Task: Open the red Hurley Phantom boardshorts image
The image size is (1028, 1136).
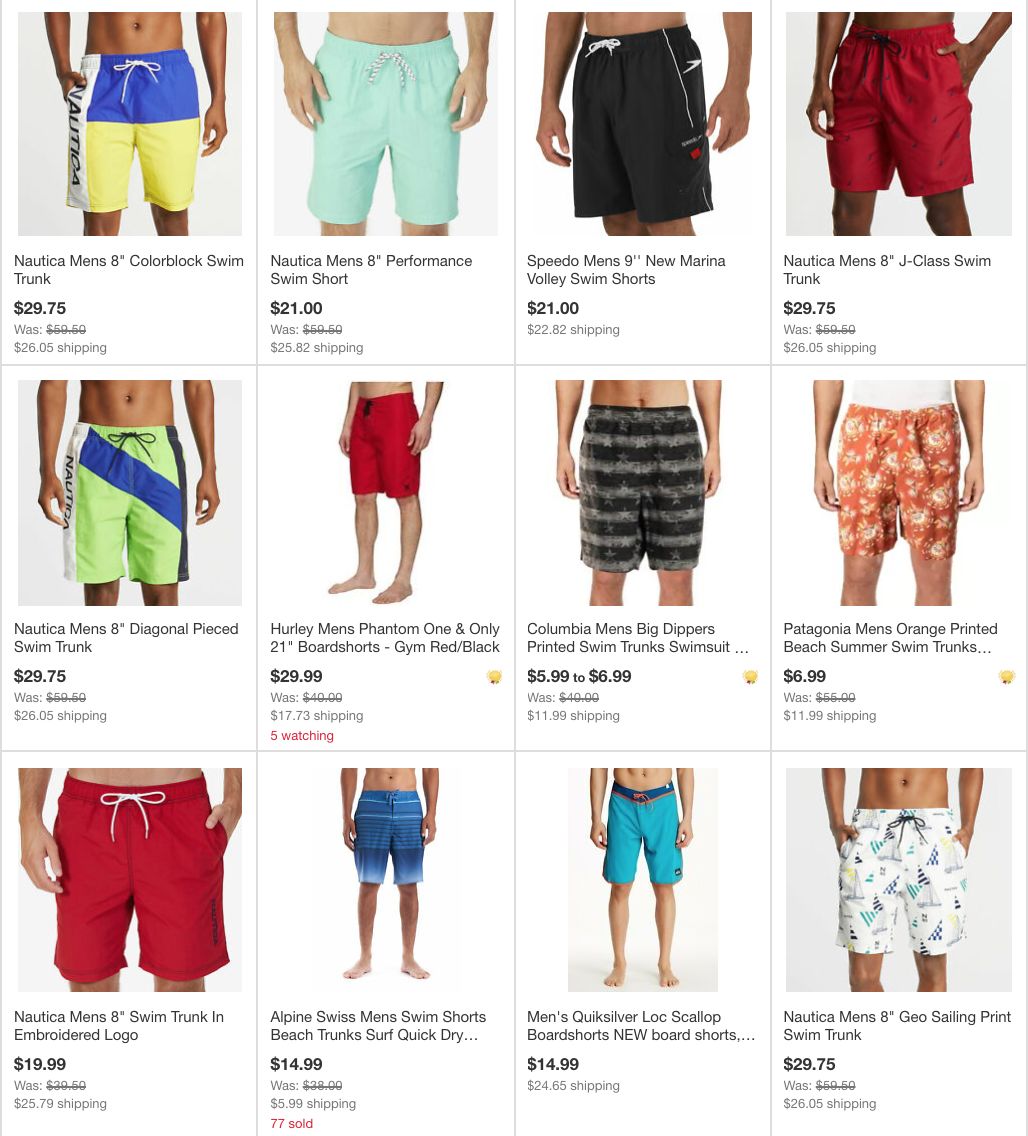Action: 386,493
